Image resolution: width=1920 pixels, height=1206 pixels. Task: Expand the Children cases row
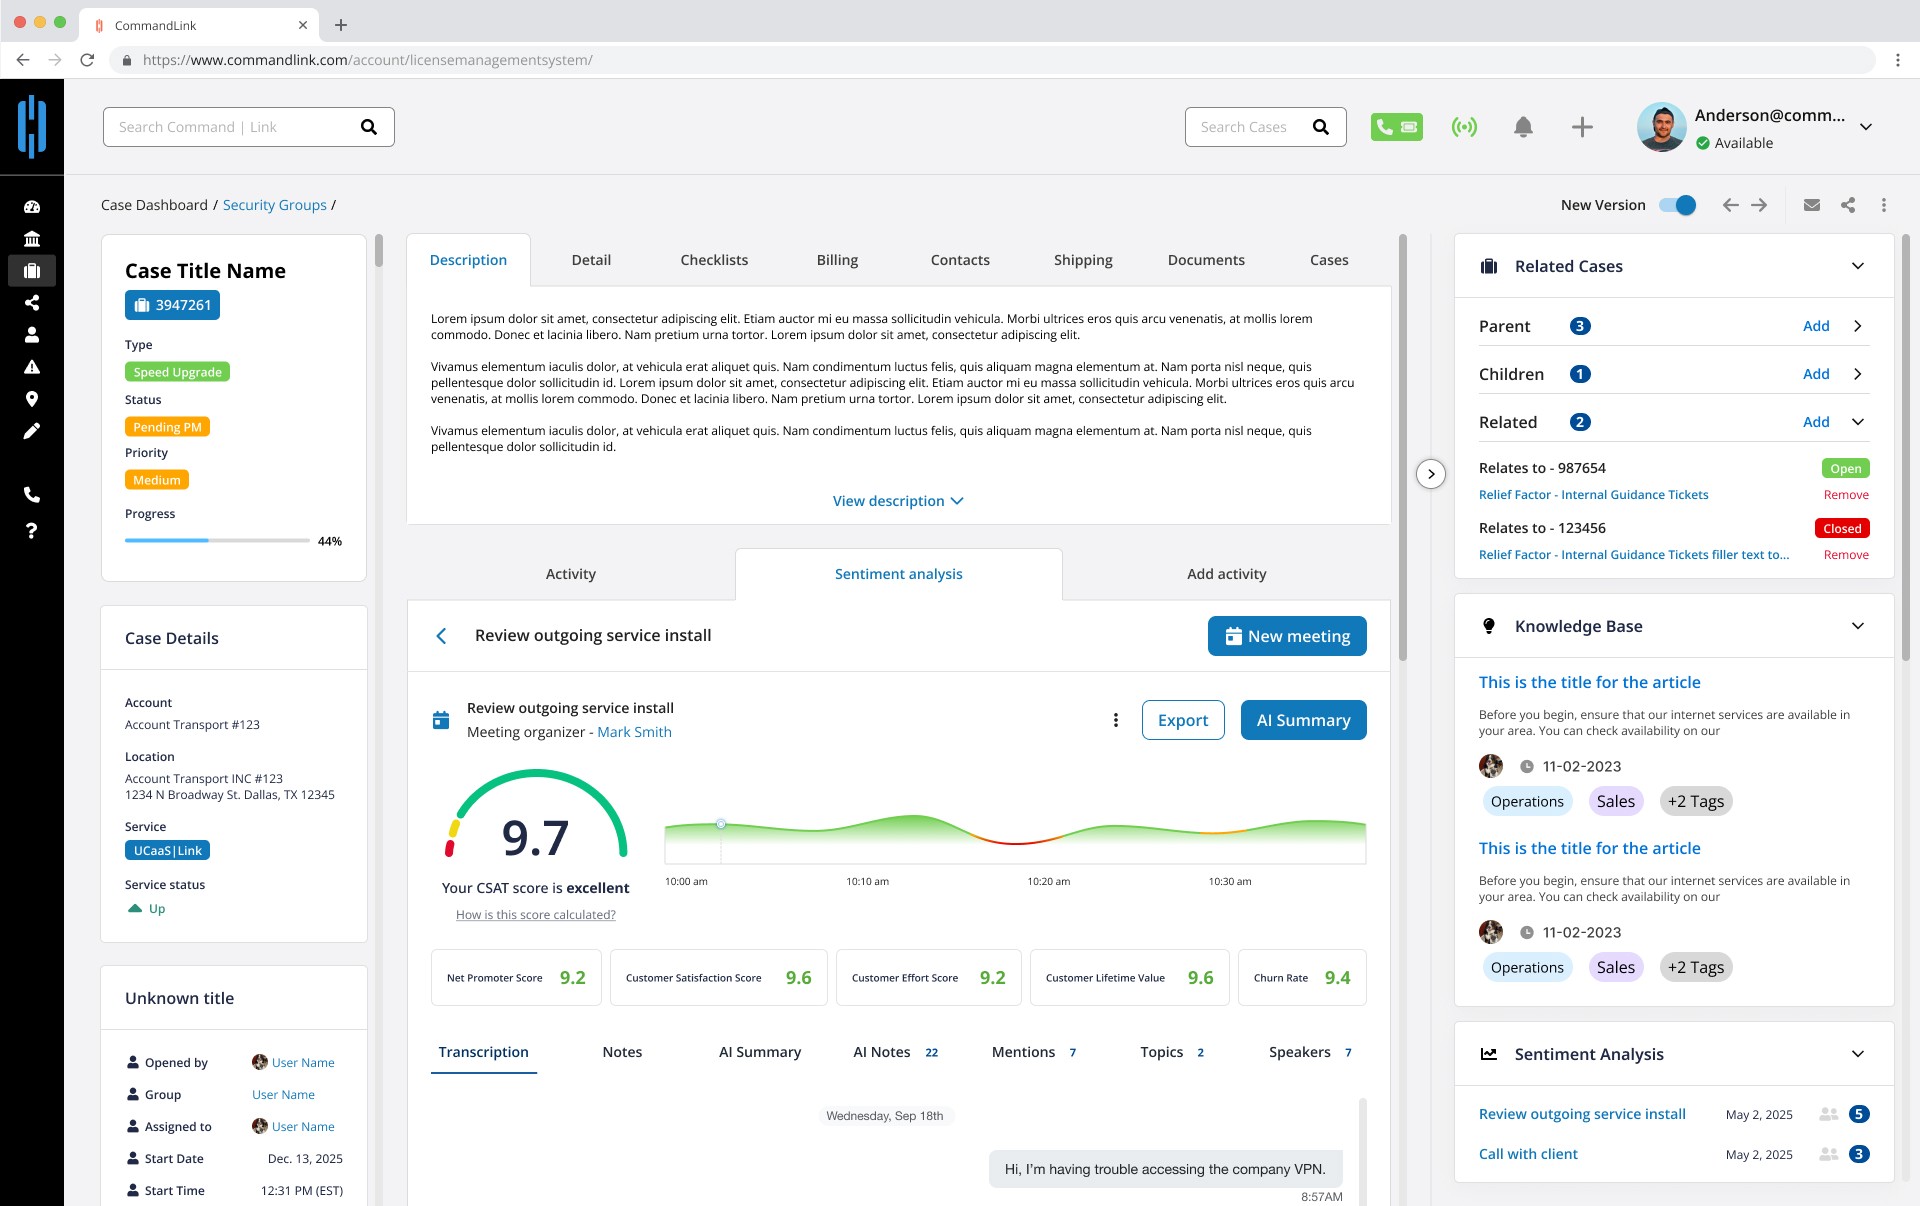(1858, 374)
